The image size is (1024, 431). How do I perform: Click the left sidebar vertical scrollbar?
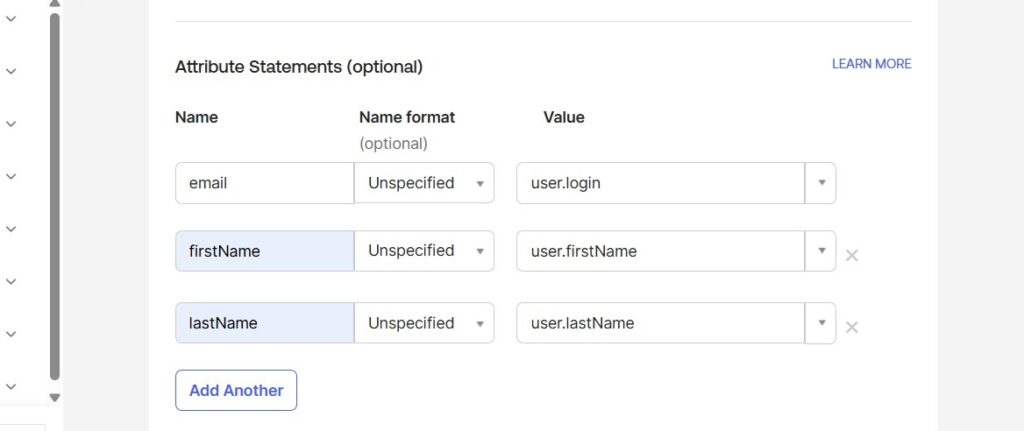[55, 200]
